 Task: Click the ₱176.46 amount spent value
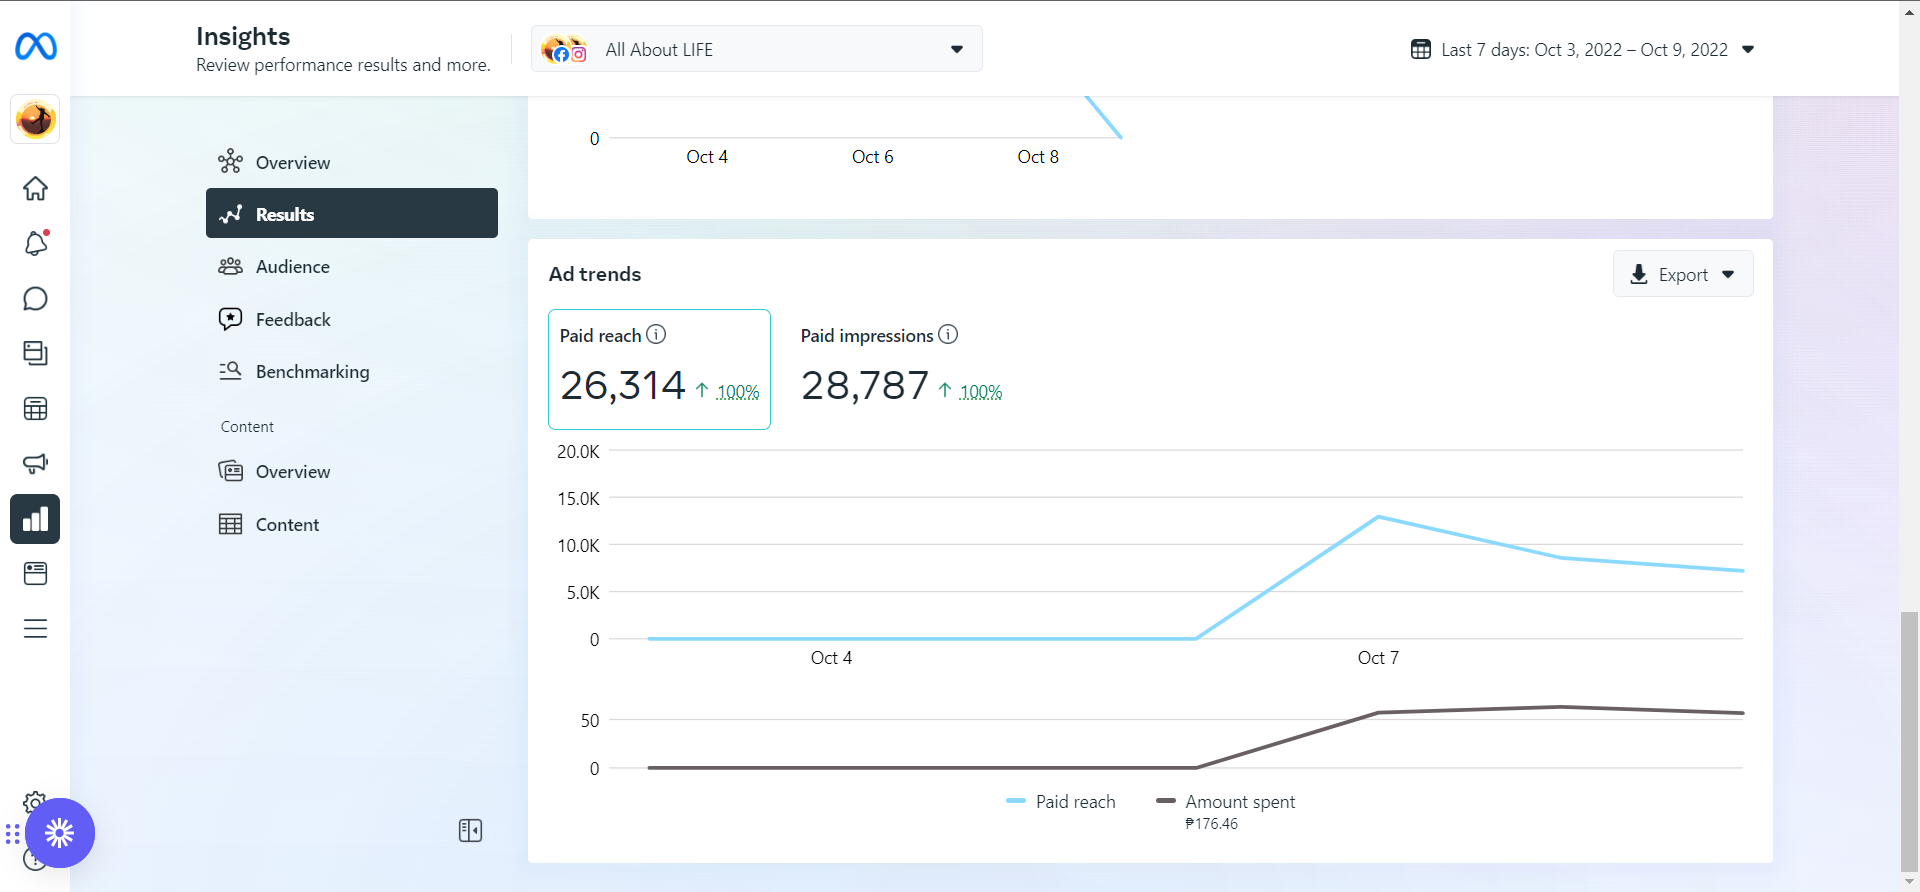pyautogui.click(x=1211, y=824)
